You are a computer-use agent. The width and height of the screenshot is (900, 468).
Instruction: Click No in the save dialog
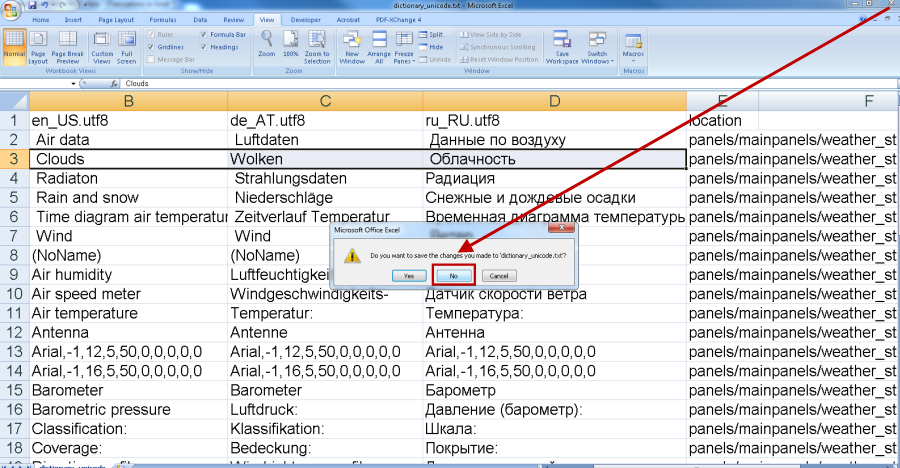[453, 274]
